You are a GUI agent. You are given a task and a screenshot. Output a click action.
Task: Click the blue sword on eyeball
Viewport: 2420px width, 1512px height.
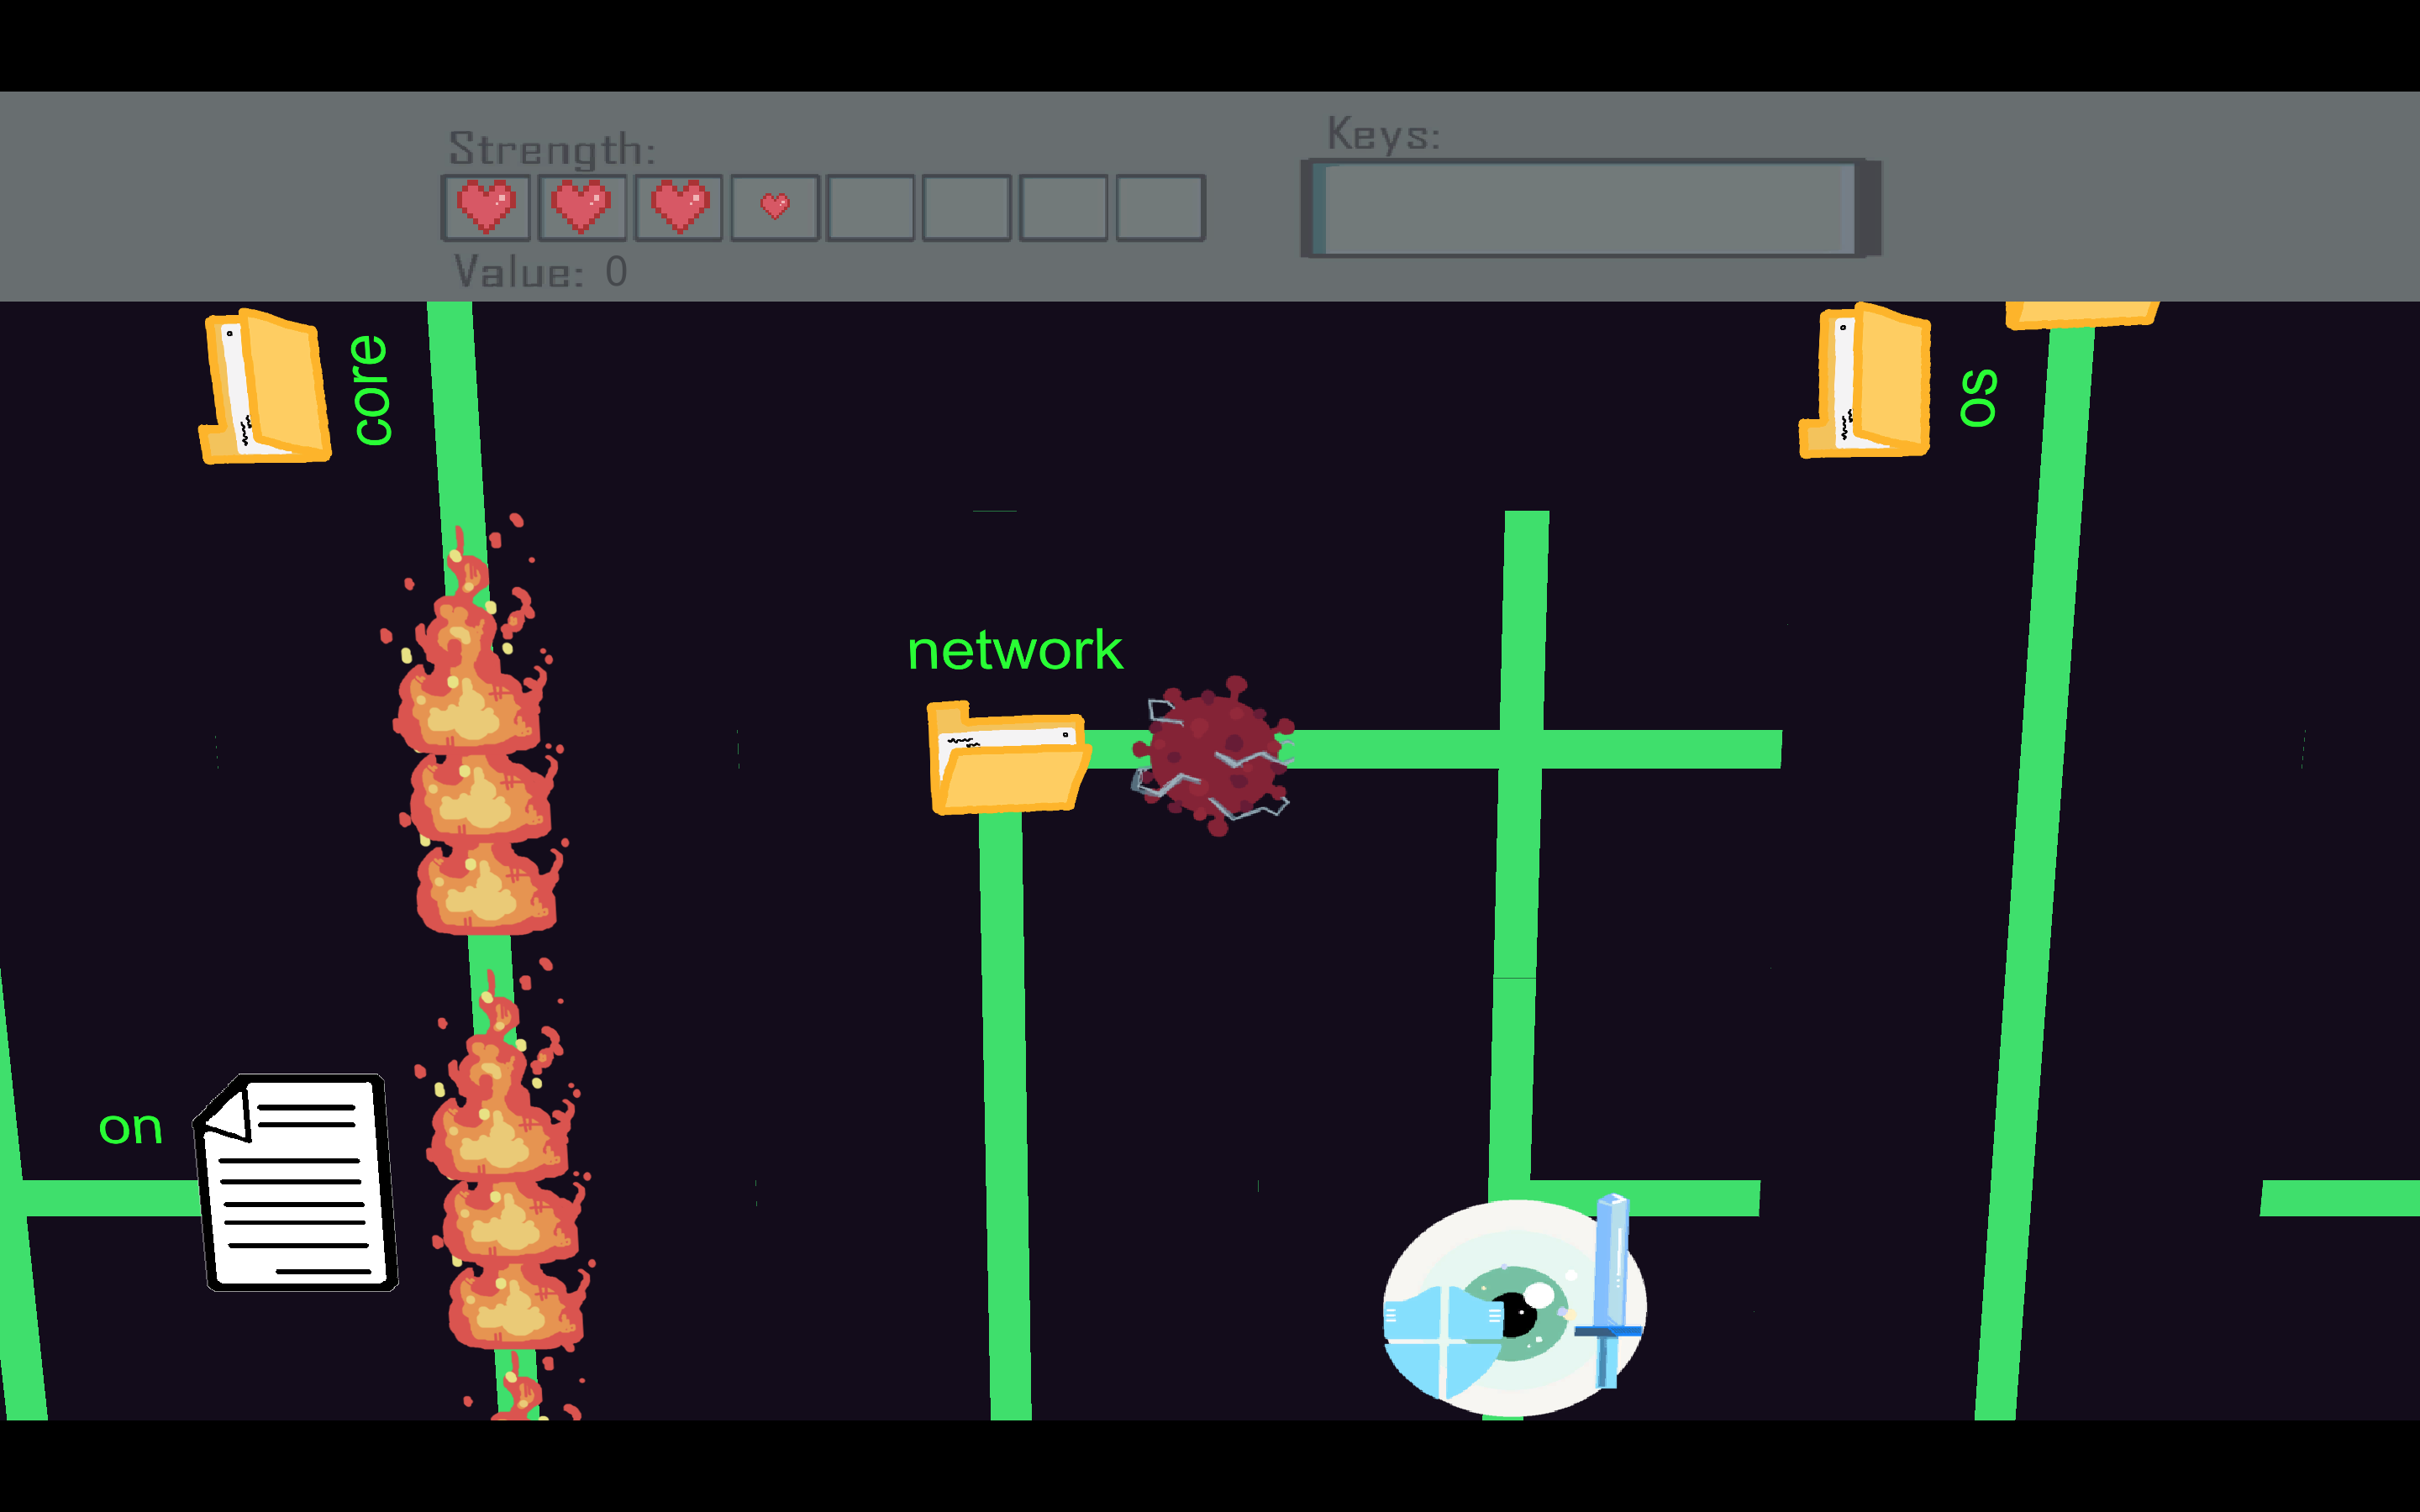[x=1610, y=1290]
